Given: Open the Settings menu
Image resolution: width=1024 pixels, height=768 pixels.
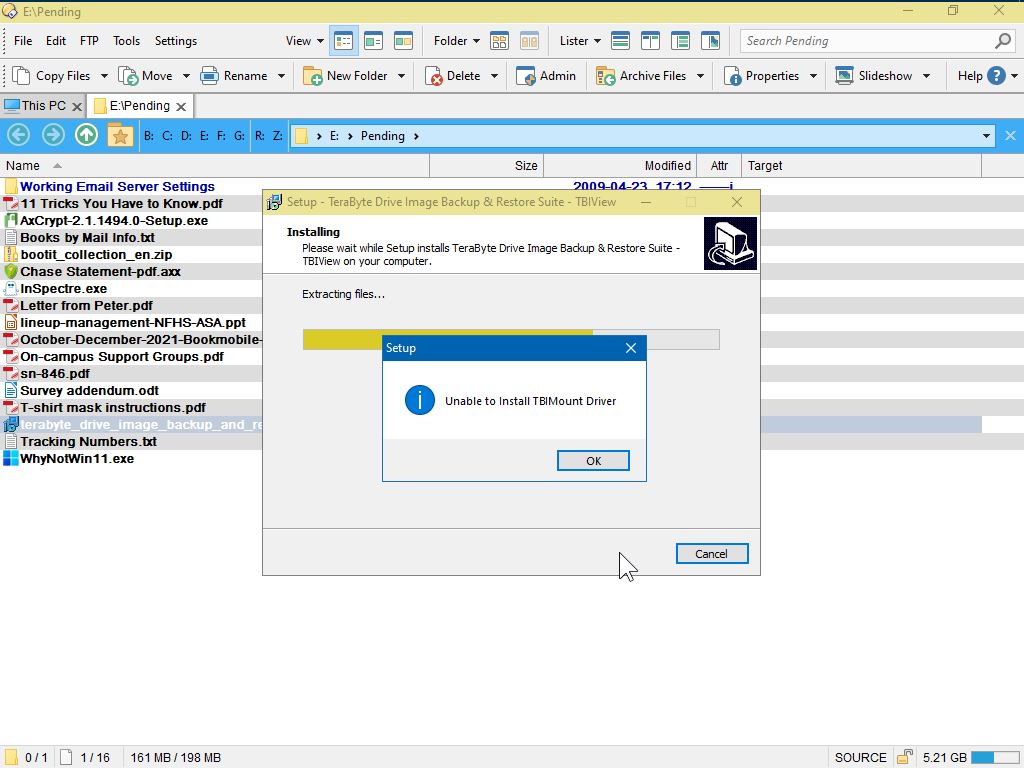Looking at the screenshot, I should [176, 40].
